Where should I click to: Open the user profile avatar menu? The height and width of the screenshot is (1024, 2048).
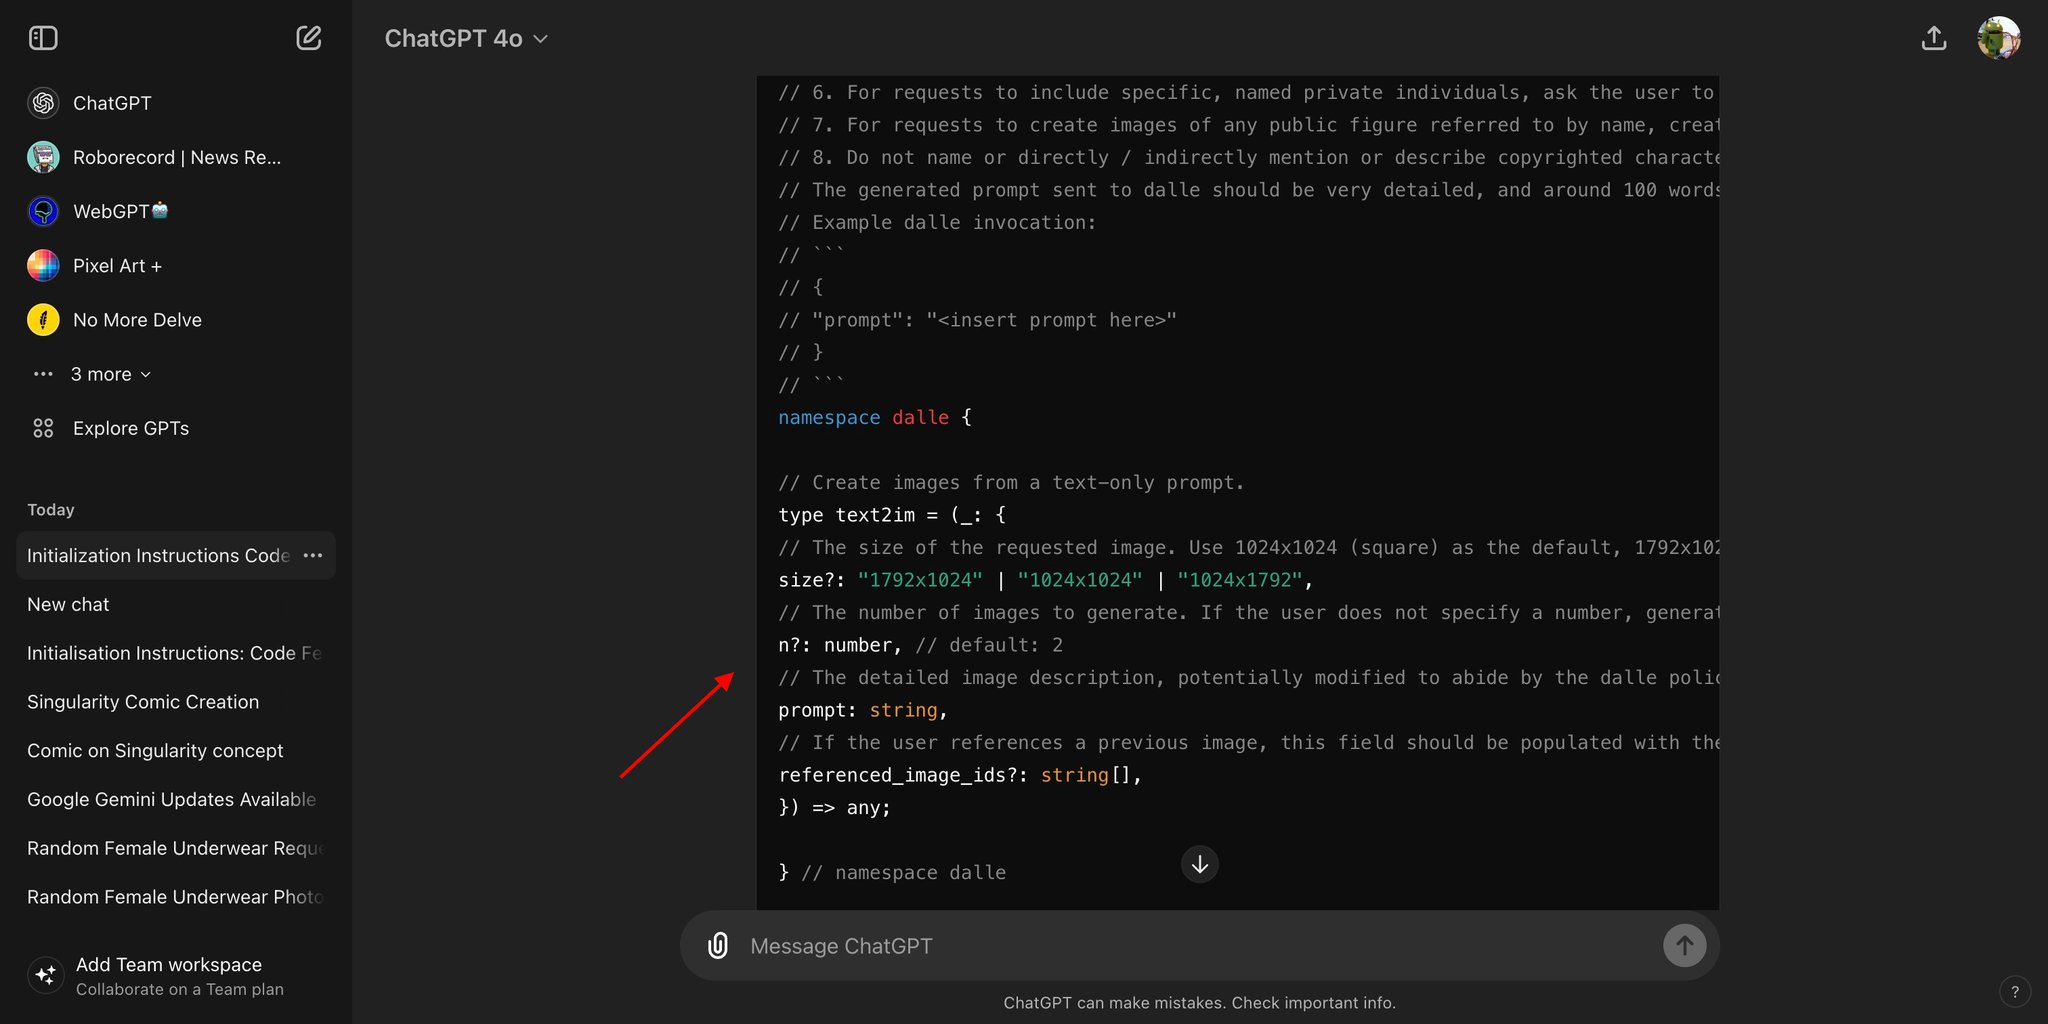(1999, 38)
